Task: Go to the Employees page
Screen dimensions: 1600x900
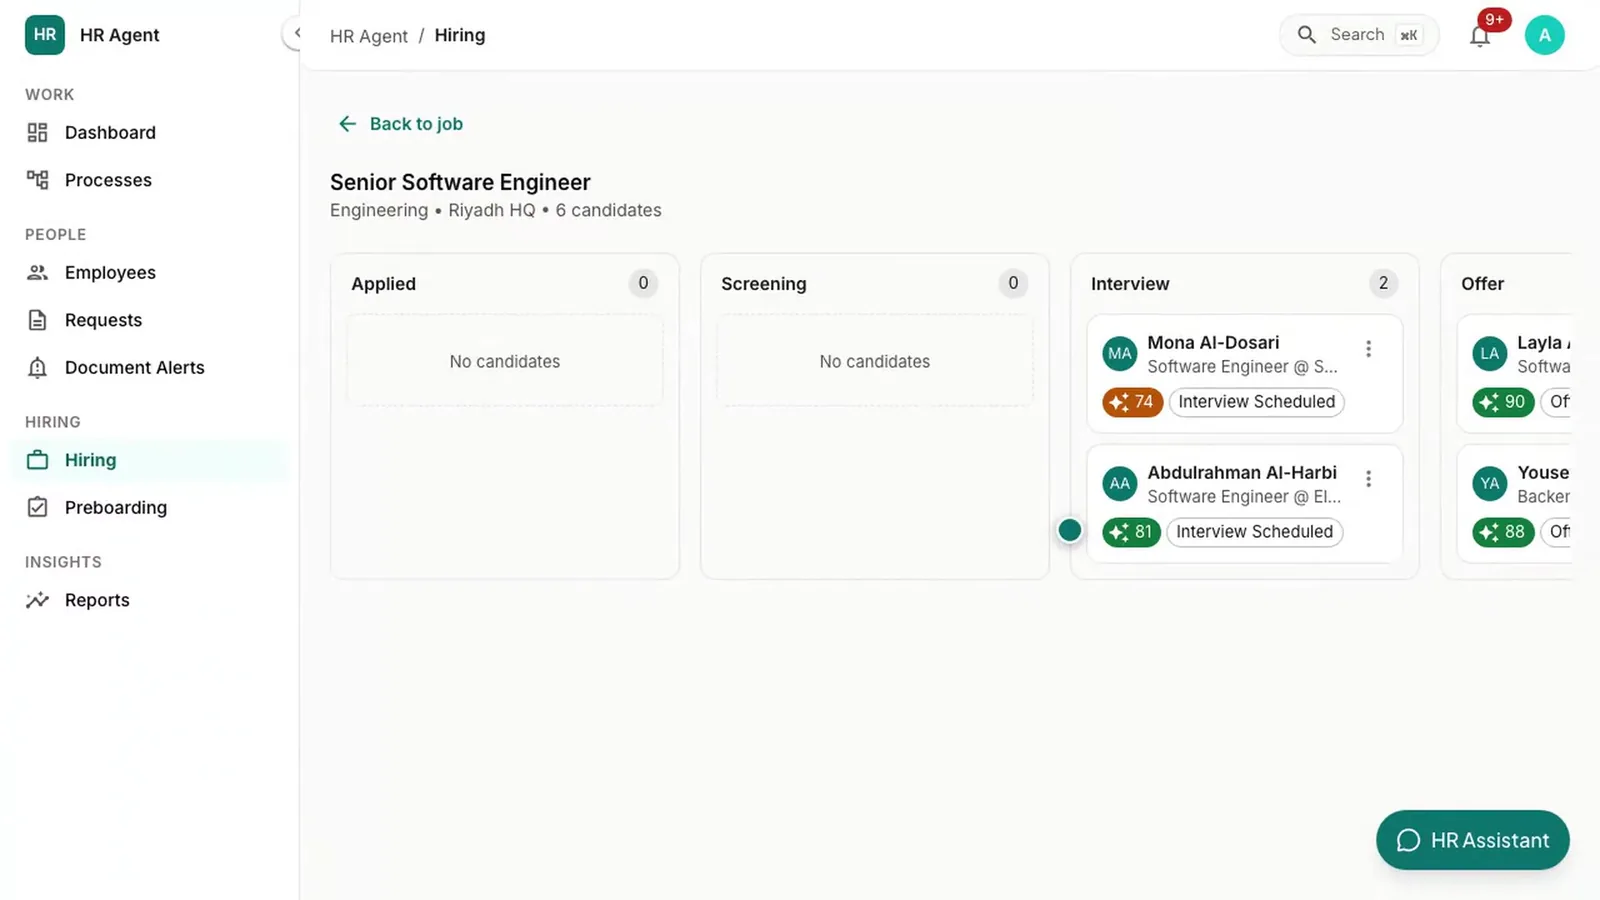Action: (x=149, y=273)
